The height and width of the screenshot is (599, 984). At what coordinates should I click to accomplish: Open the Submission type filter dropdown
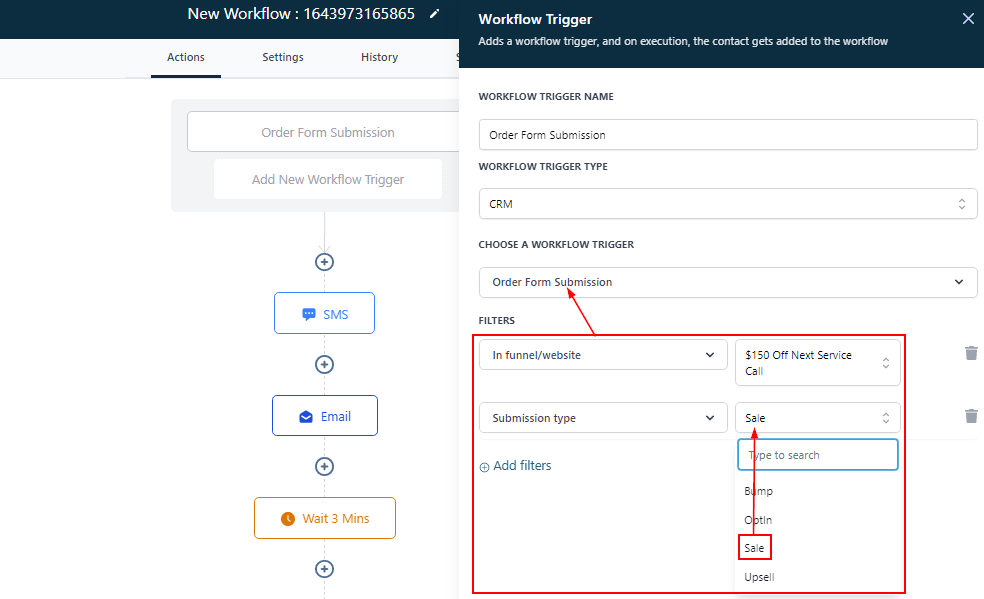tap(603, 418)
